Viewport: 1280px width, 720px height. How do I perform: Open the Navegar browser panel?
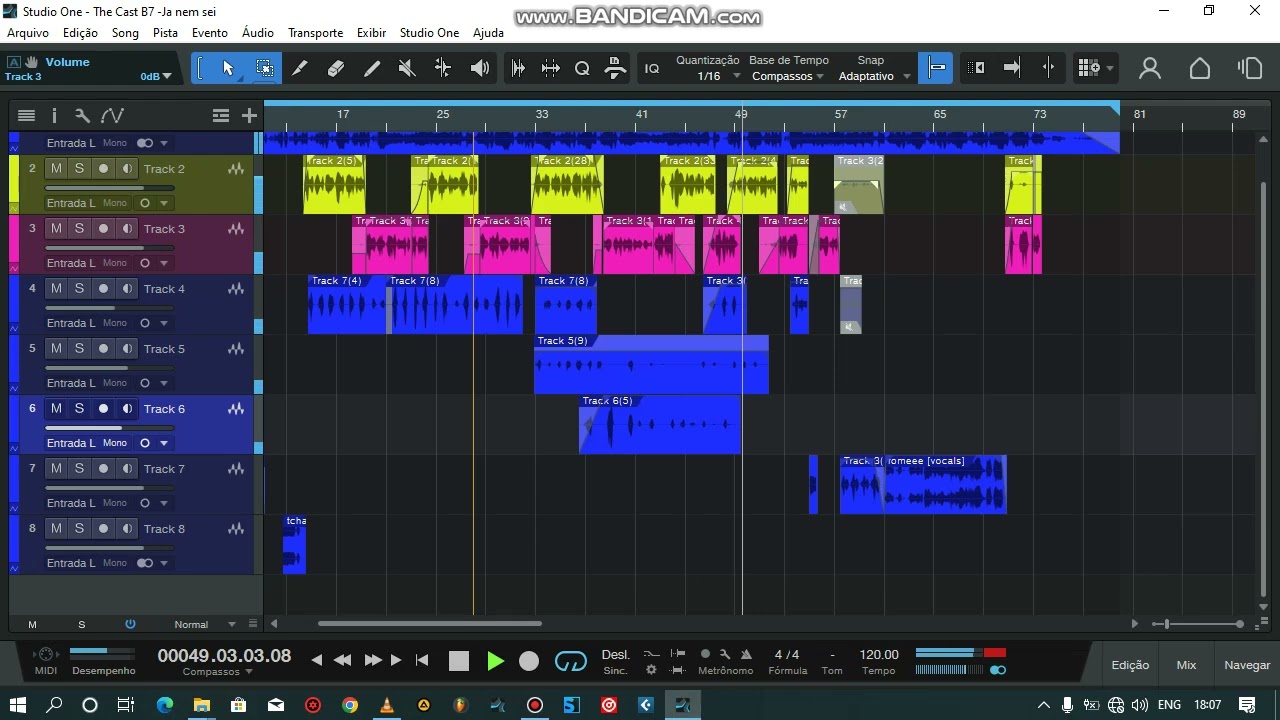click(1247, 665)
